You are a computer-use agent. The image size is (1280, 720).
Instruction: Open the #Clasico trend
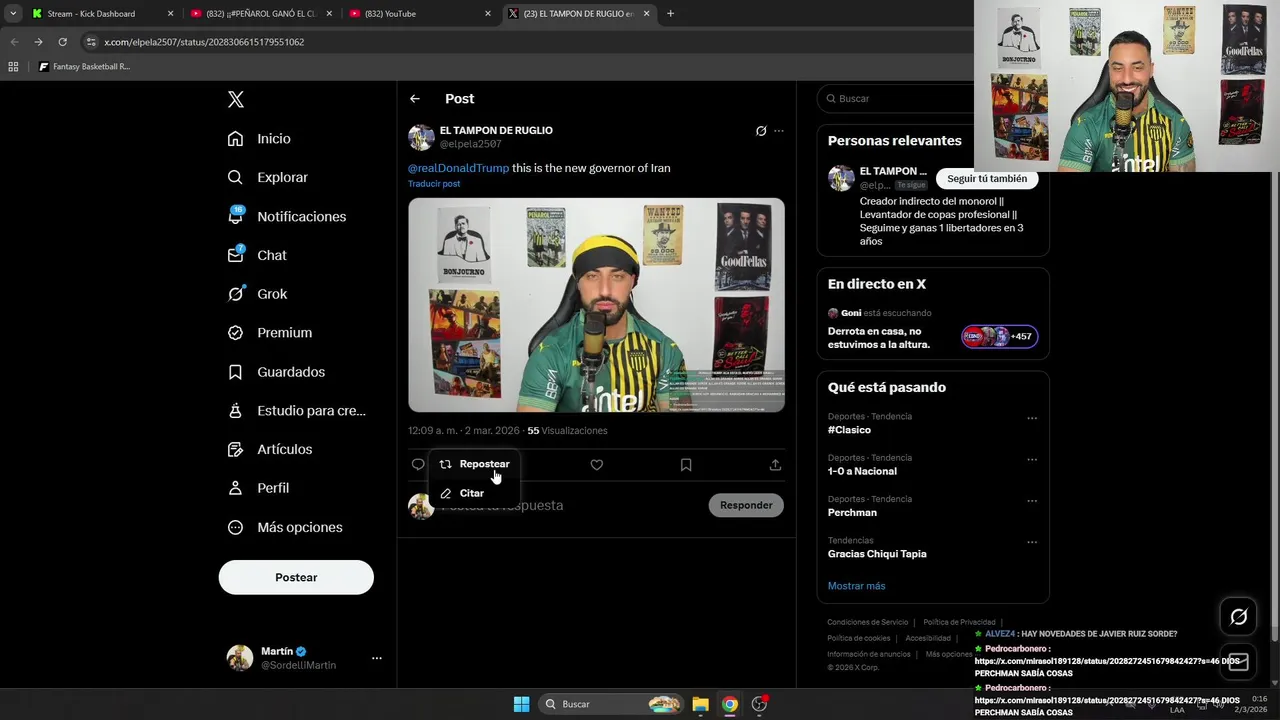coord(849,430)
